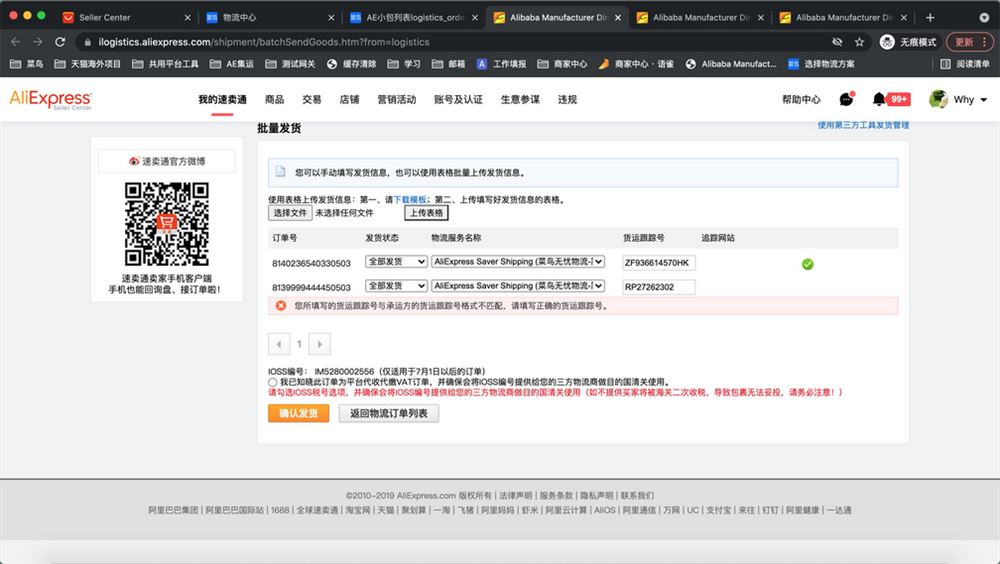Click the AliExpress Seller Center logo

point(50,100)
